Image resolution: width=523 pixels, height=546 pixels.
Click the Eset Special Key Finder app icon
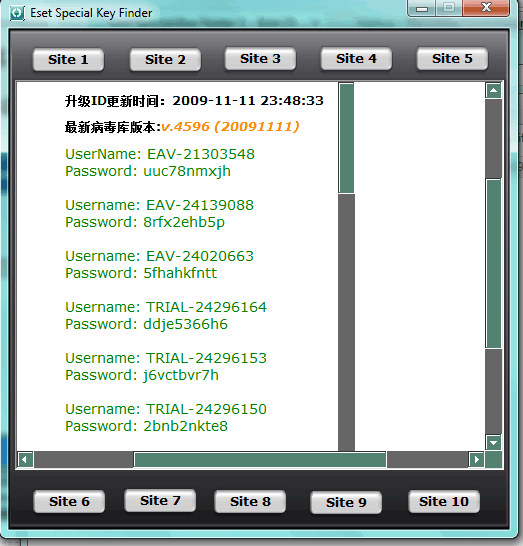17,13
